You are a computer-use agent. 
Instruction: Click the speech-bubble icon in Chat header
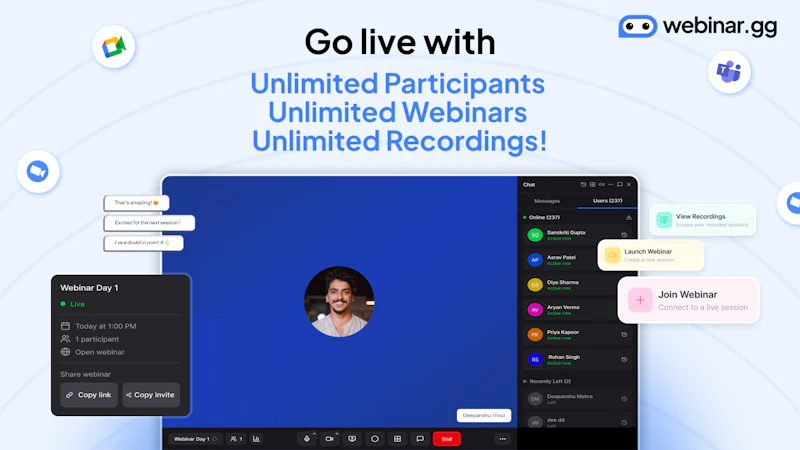click(x=620, y=185)
